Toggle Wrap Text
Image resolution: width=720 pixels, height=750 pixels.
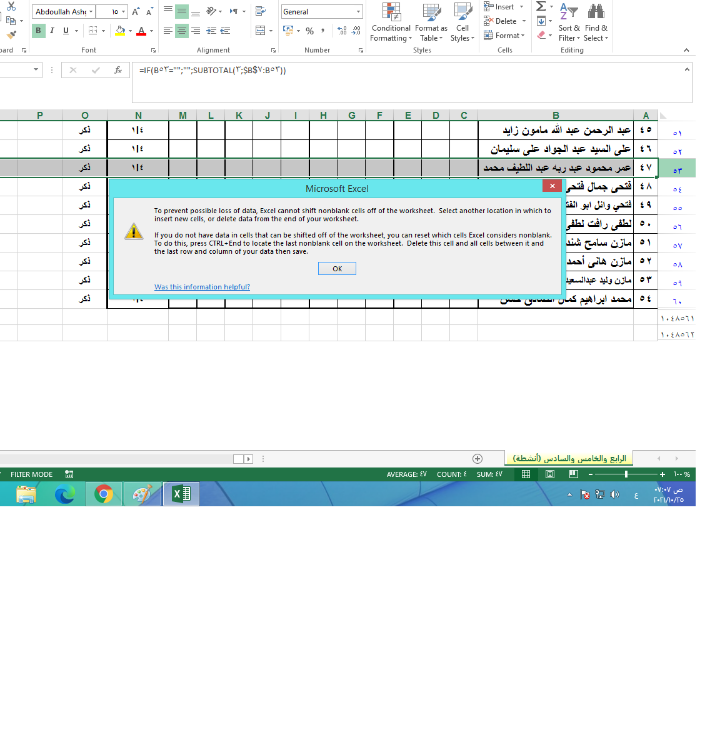261,11
